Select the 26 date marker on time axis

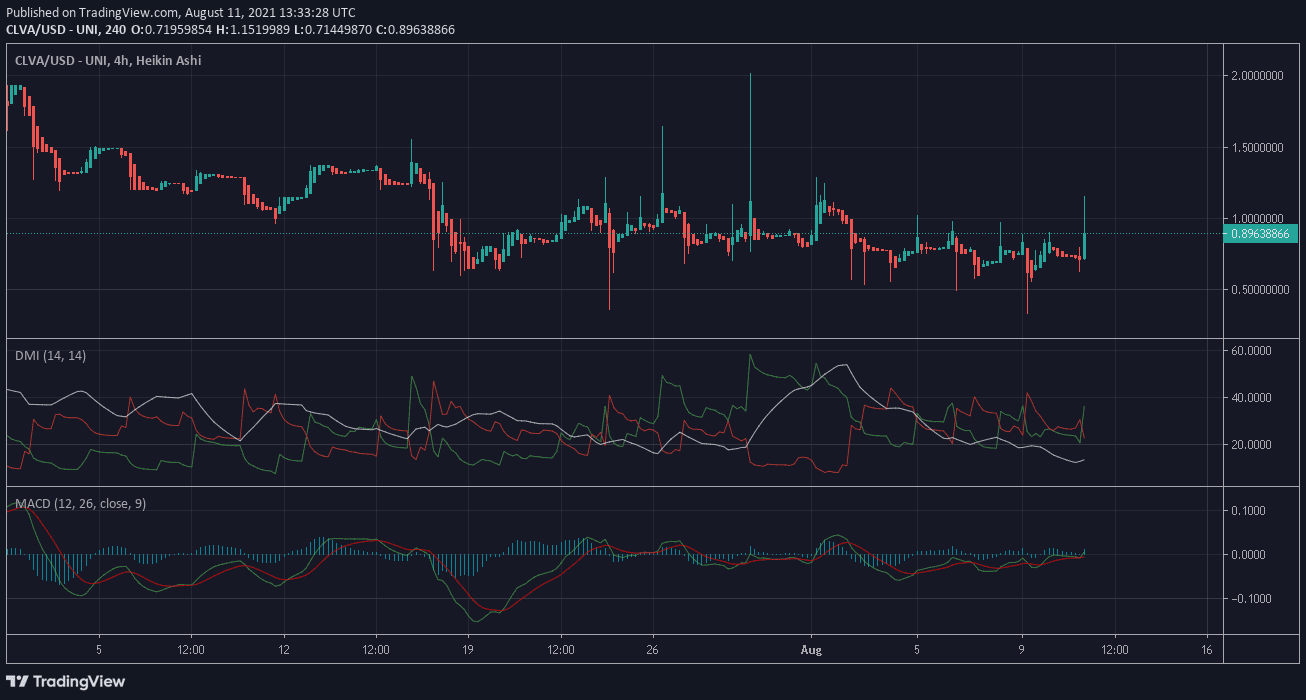653,648
